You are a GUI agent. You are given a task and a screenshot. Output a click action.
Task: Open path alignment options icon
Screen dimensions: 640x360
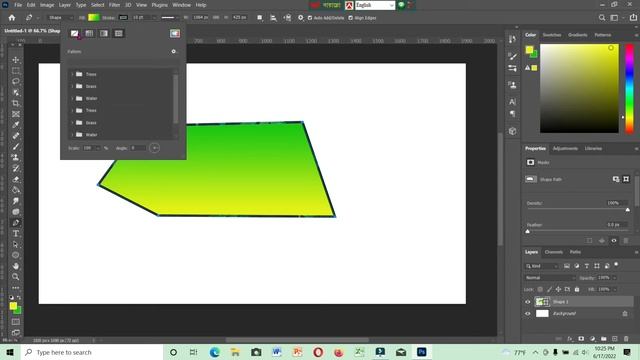(x=273, y=18)
